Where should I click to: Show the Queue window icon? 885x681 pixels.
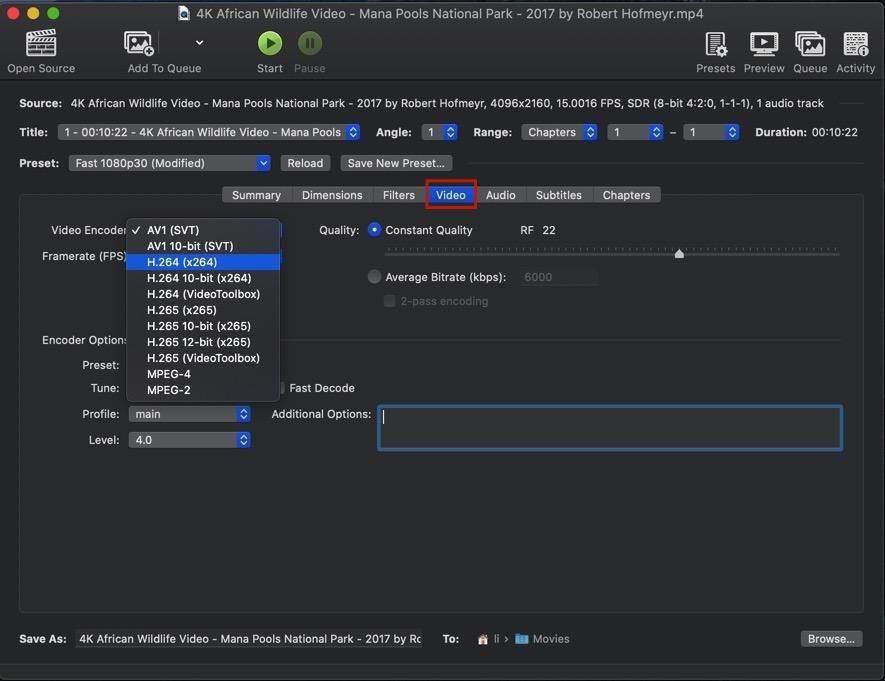(x=810, y=44)
